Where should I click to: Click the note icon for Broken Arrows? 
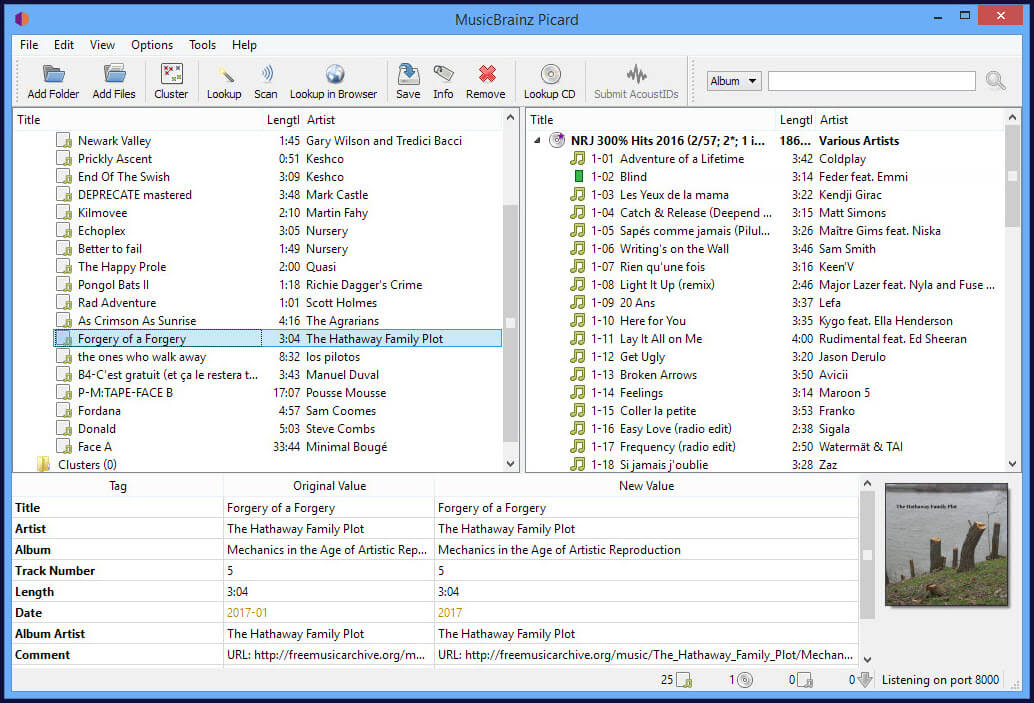(x=578, y=375)
